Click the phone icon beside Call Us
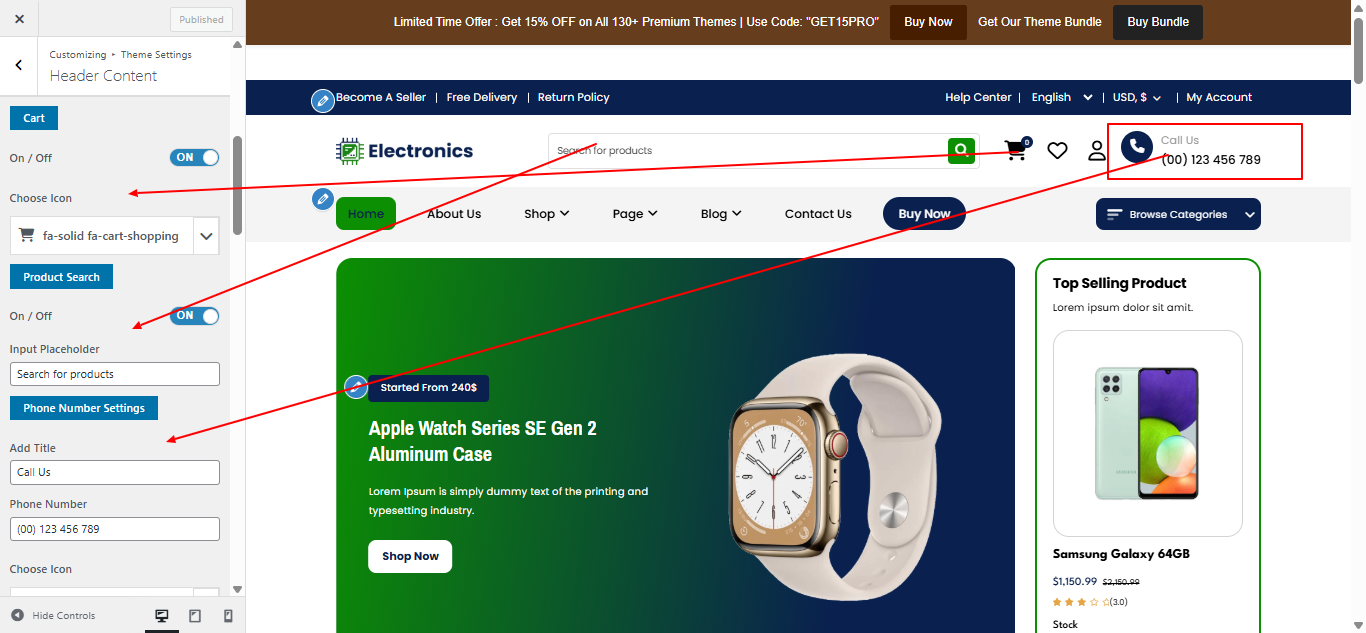Viewport: 1366px width, 633px height. pos(1137,148)
